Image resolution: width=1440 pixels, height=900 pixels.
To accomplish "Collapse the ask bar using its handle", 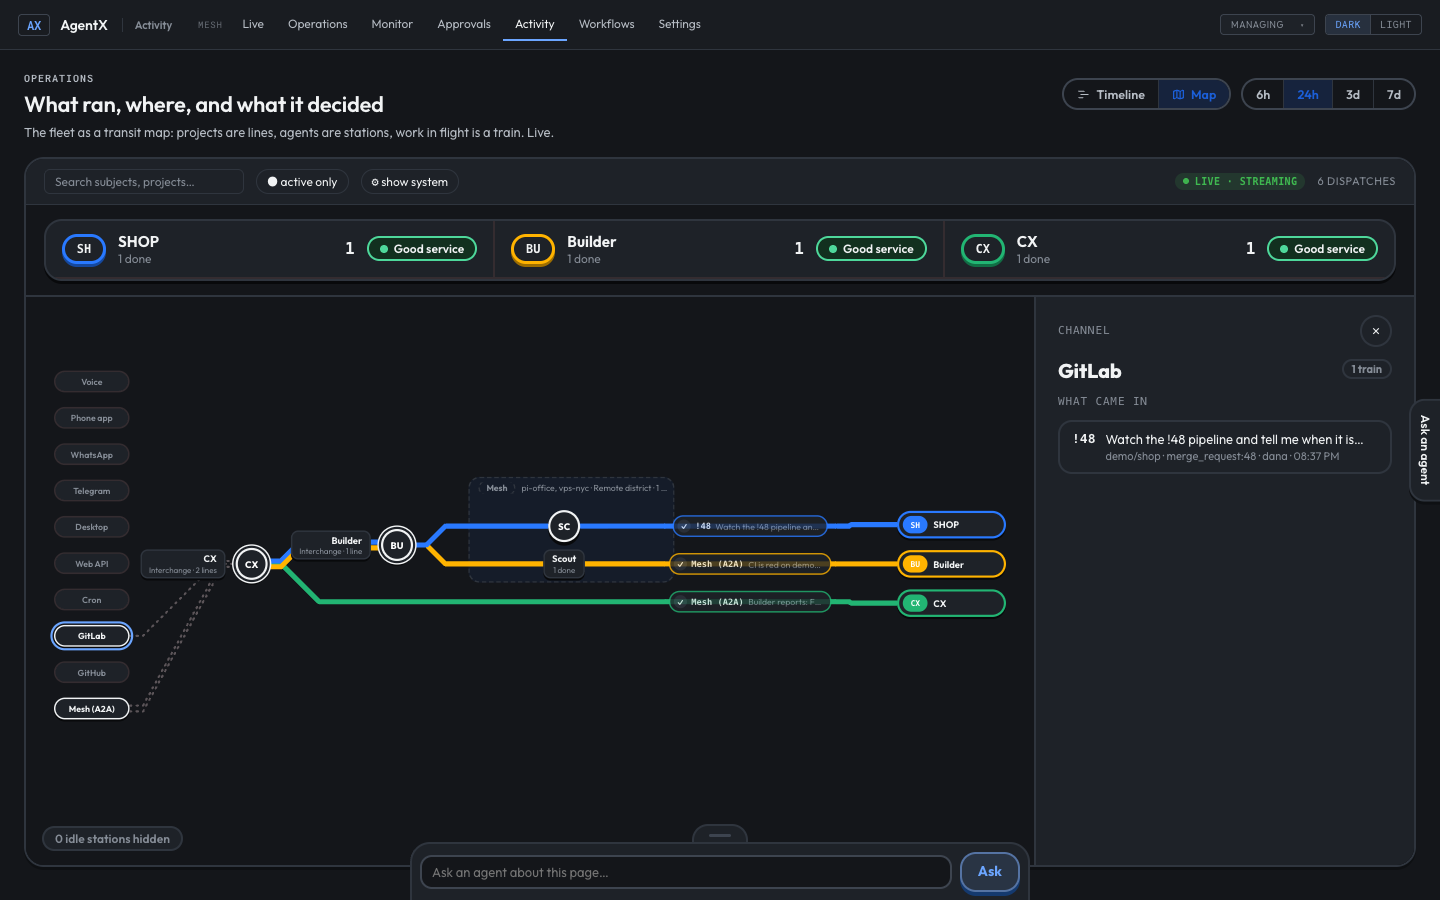I will point(720,835).
